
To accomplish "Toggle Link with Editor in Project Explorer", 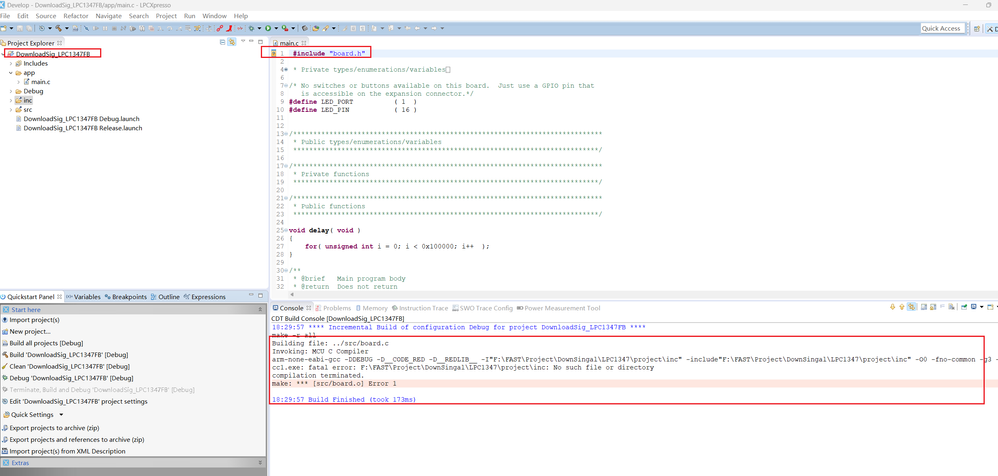I will pos(232,41).
